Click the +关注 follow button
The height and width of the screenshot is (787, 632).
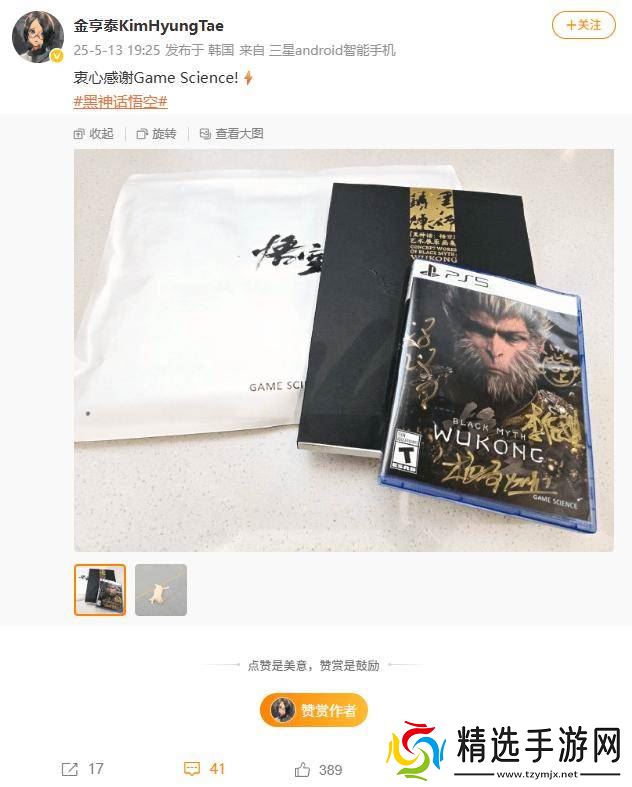coord(583,25)
